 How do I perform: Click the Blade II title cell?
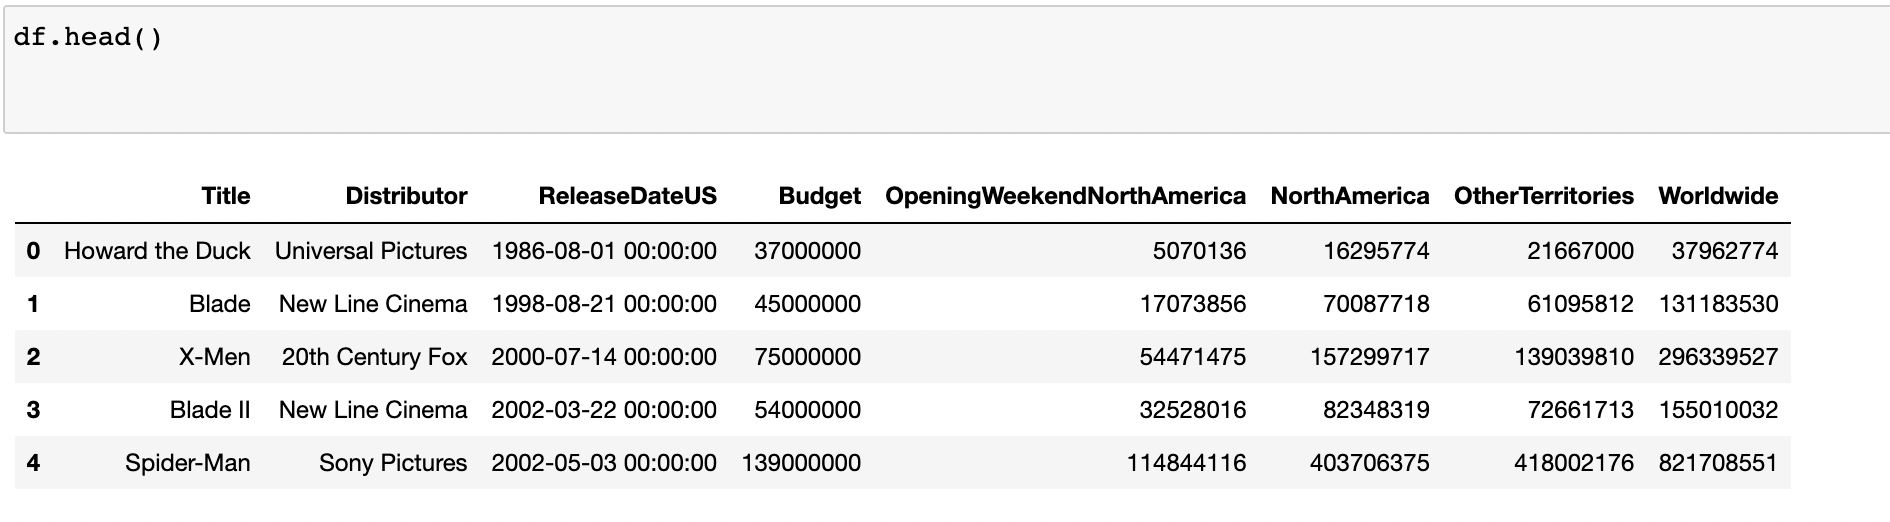coord(210,410)
